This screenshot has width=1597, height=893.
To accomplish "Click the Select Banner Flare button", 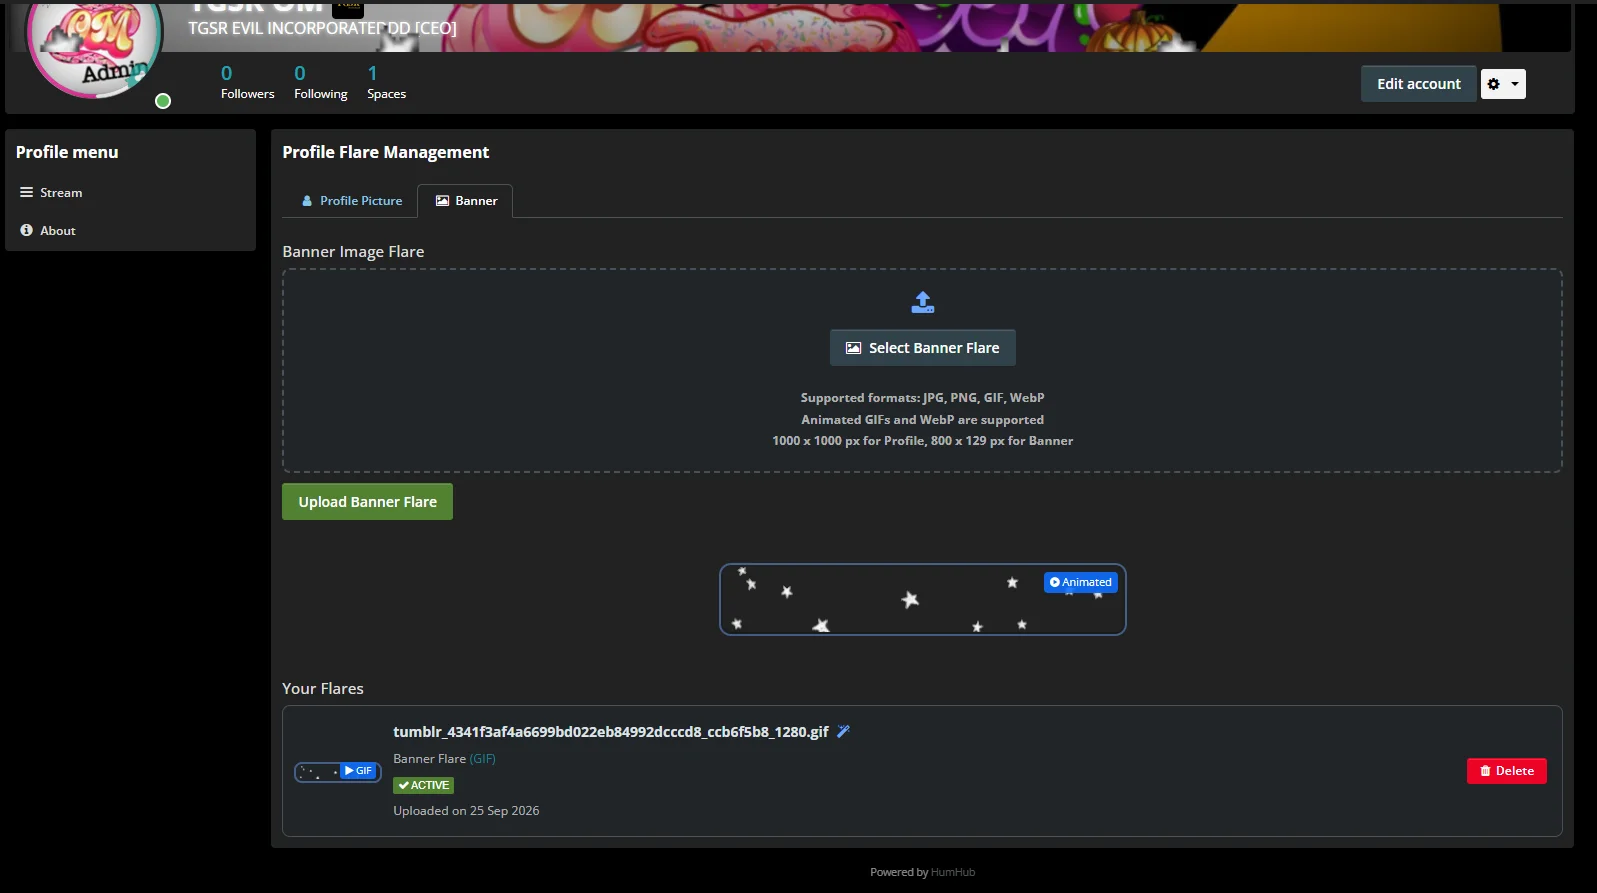I will (x=923, y=348).
